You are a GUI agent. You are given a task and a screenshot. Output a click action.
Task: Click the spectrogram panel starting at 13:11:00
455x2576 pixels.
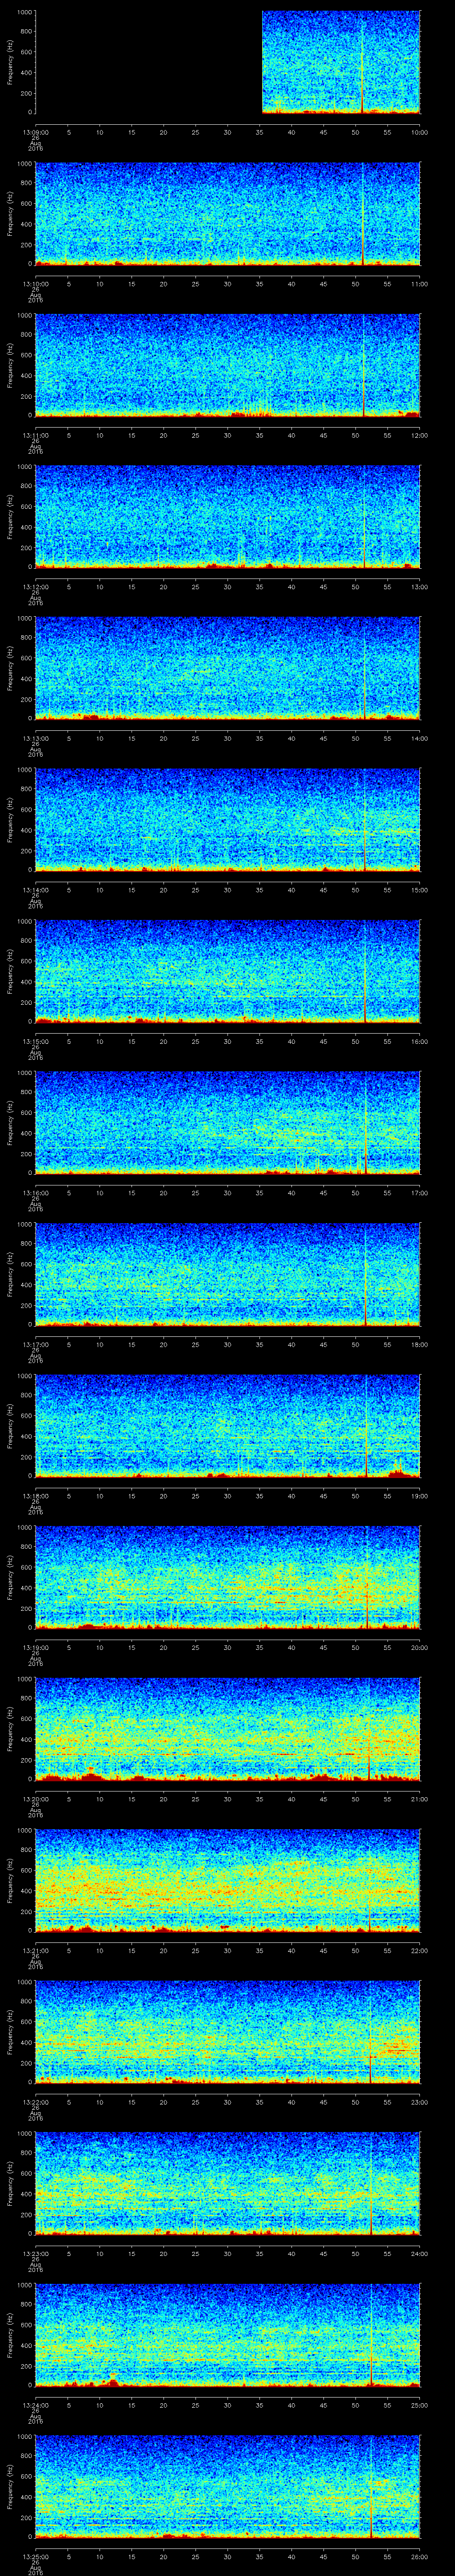coord(228,365)
